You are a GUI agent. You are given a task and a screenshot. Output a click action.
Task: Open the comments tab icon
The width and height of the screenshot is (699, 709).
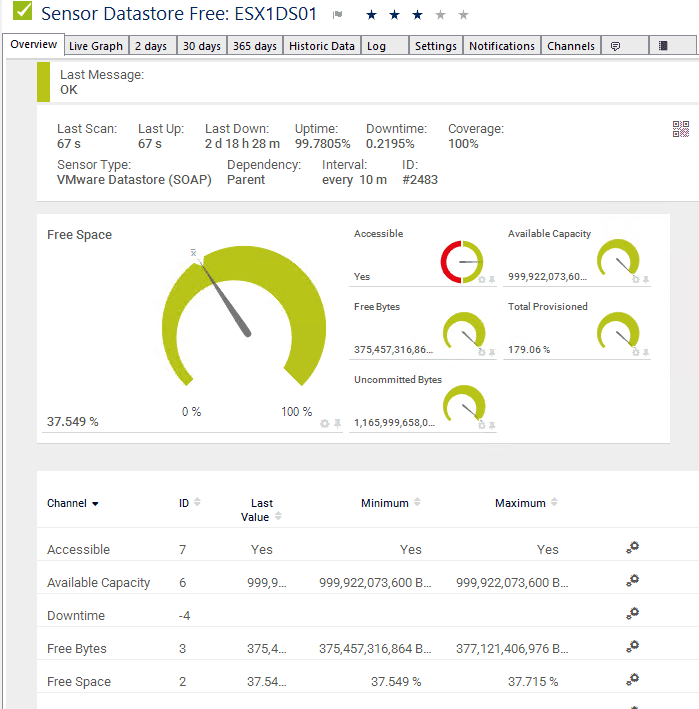pos(616,46)
